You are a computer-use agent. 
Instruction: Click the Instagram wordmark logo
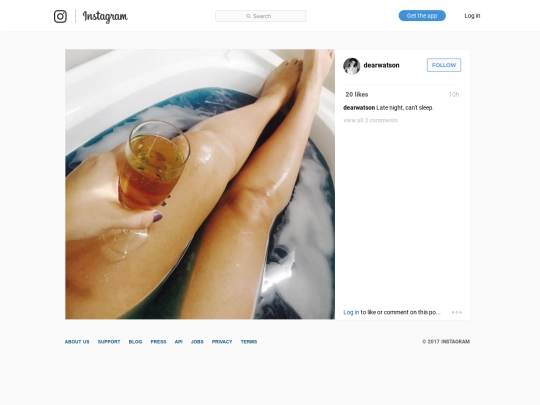coord(105,17)
